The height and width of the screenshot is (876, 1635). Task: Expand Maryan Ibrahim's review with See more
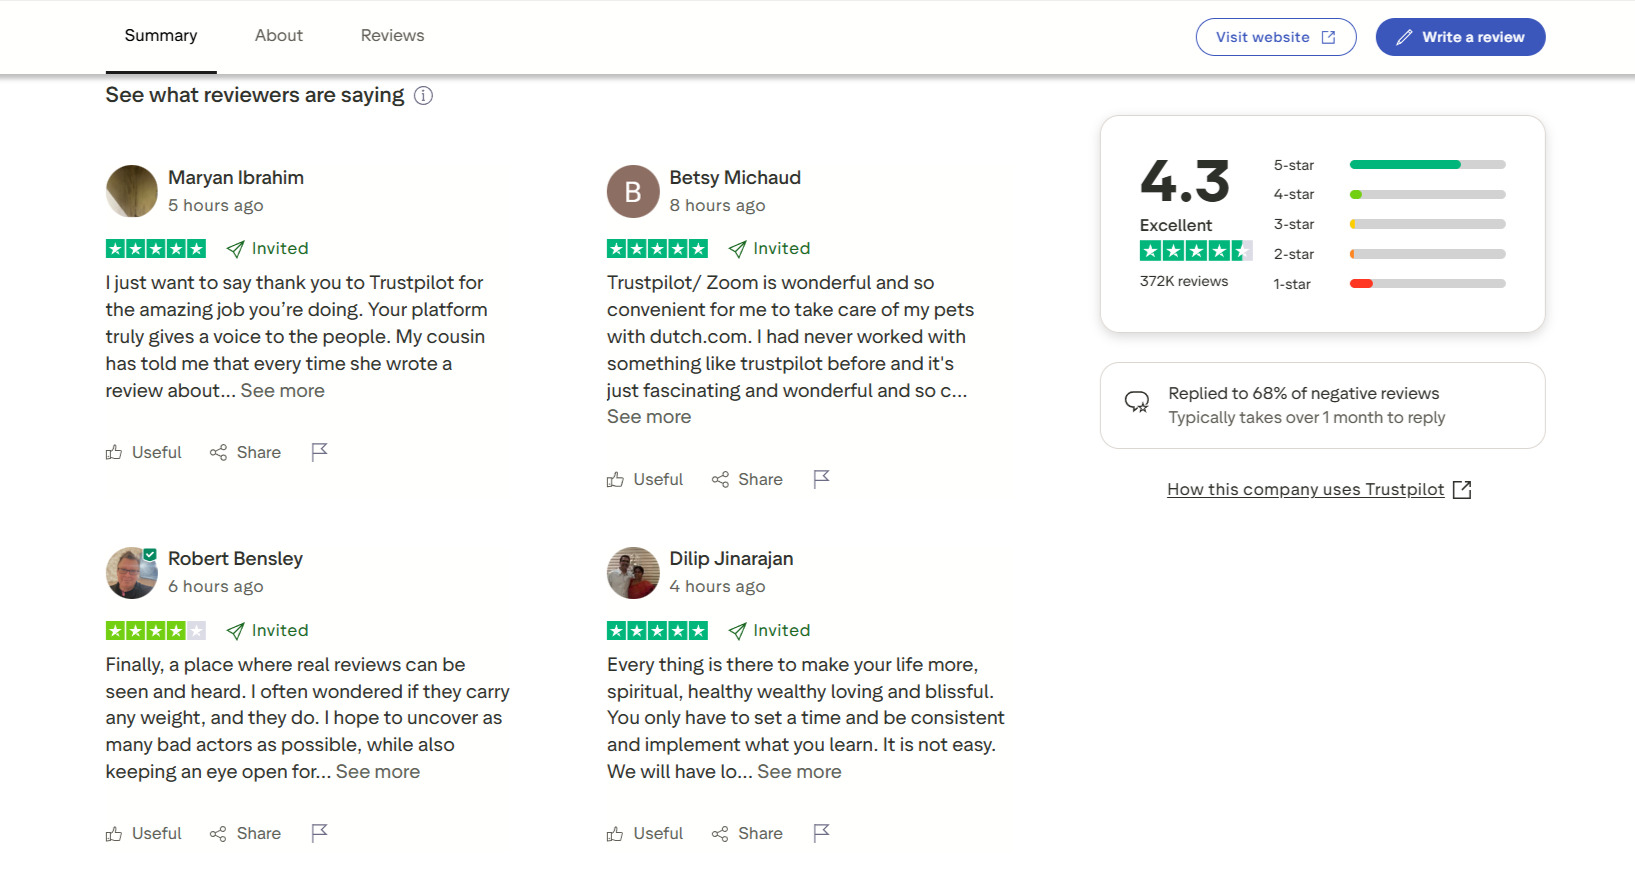(283, 391)
